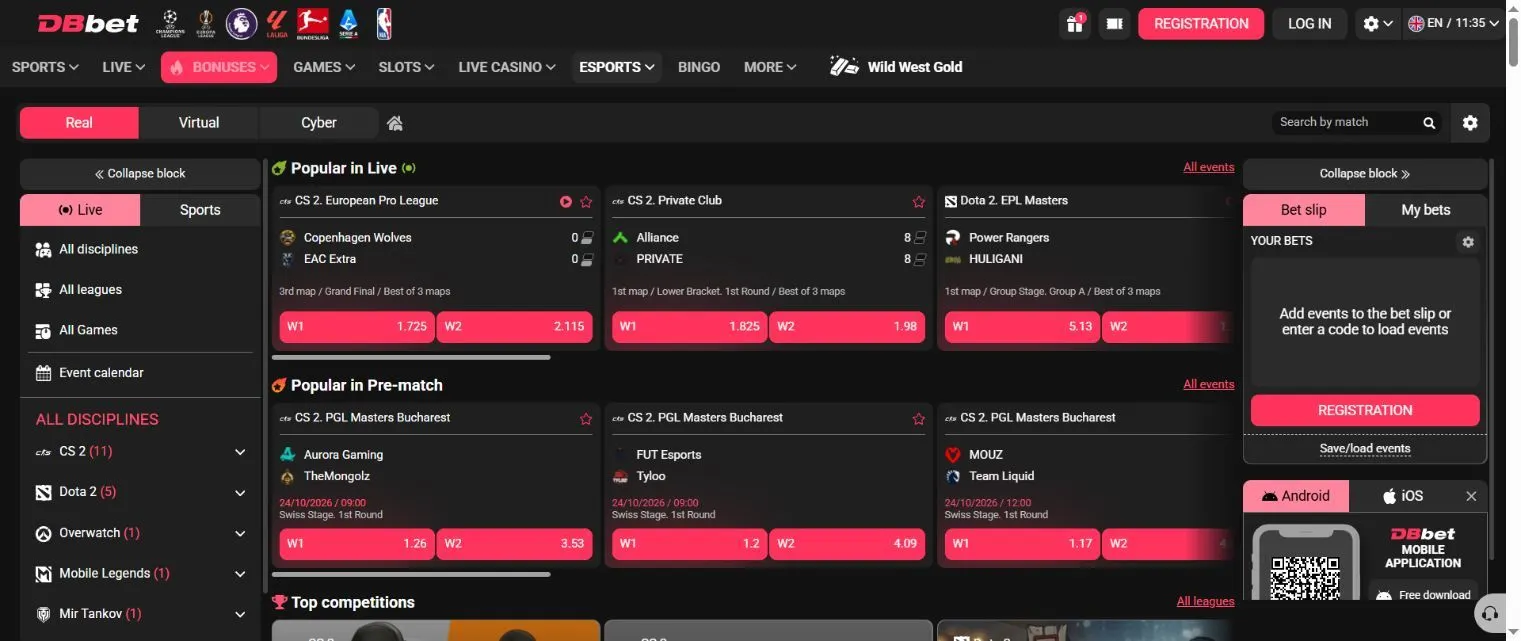The image size is (1521, 641).
Task: Open the BONUSES menu
Action: [219, 67]
